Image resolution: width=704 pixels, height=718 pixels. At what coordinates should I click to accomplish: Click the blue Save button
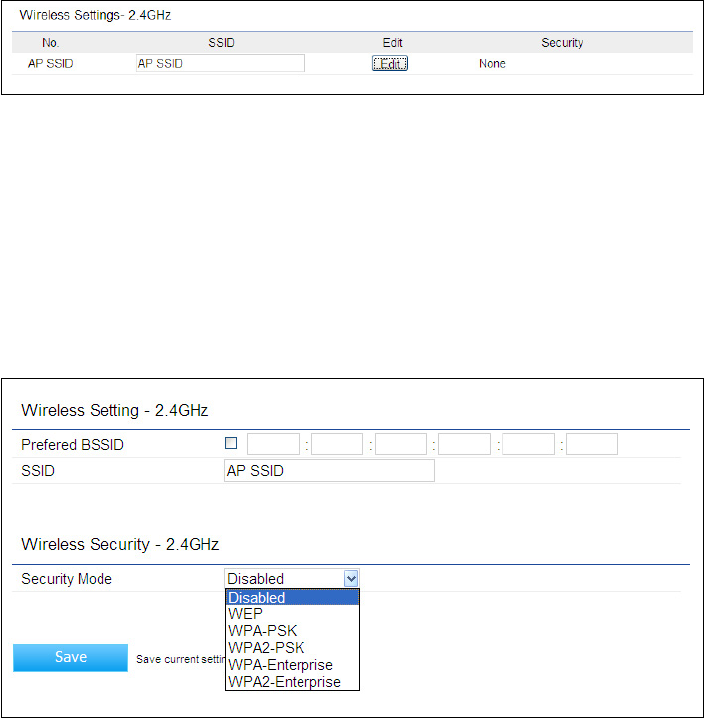(x=71, y=658)
